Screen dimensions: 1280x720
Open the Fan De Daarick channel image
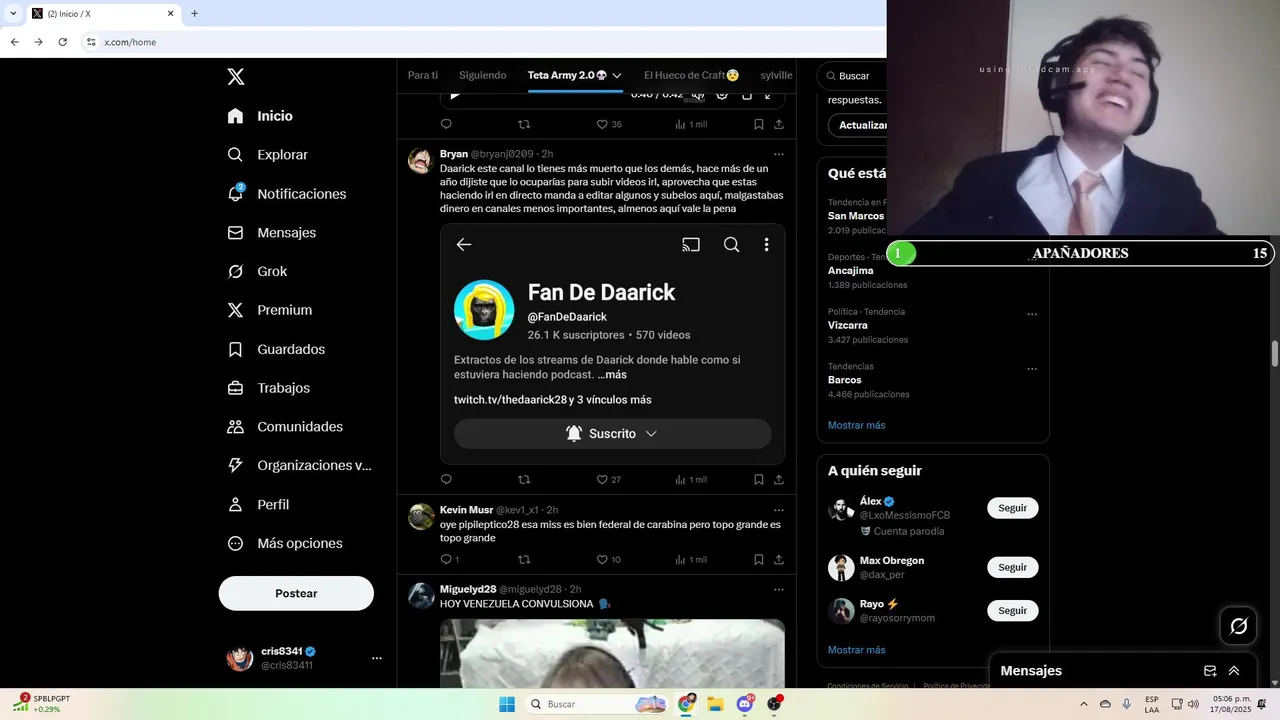pos(612,343)
